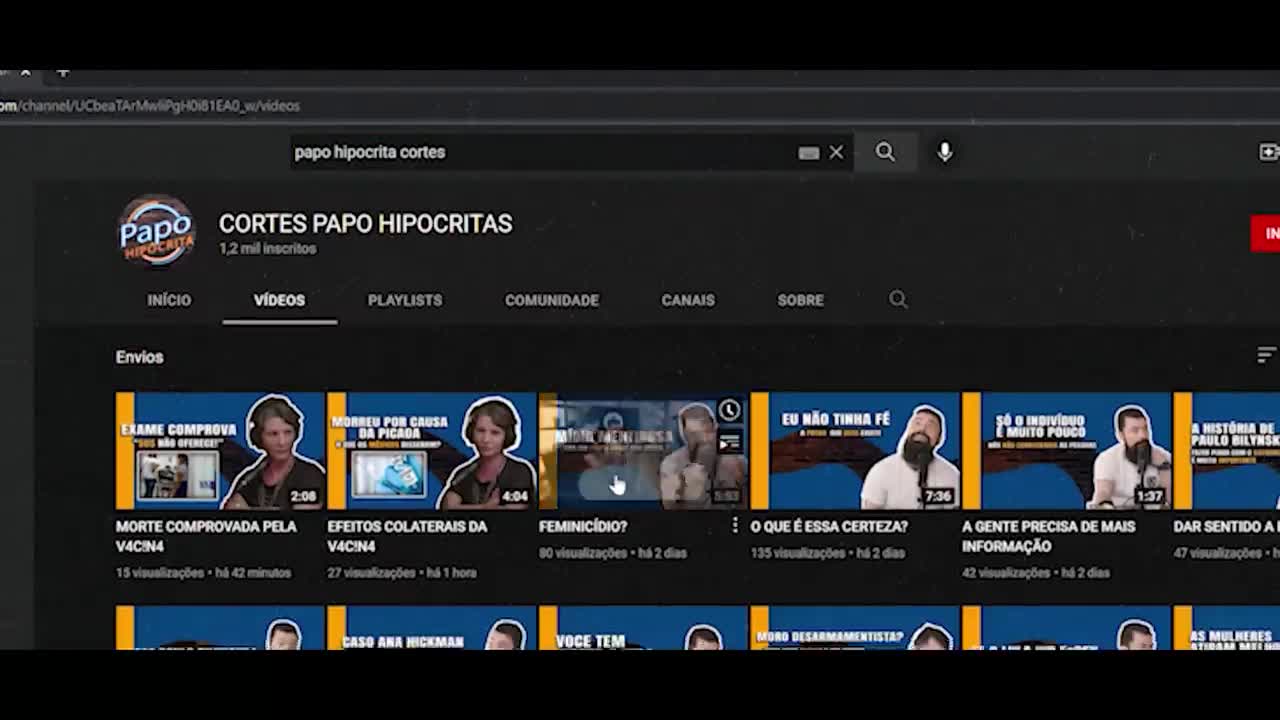Click the browser address bar URL
The image size is (1280, 720).
150,105
